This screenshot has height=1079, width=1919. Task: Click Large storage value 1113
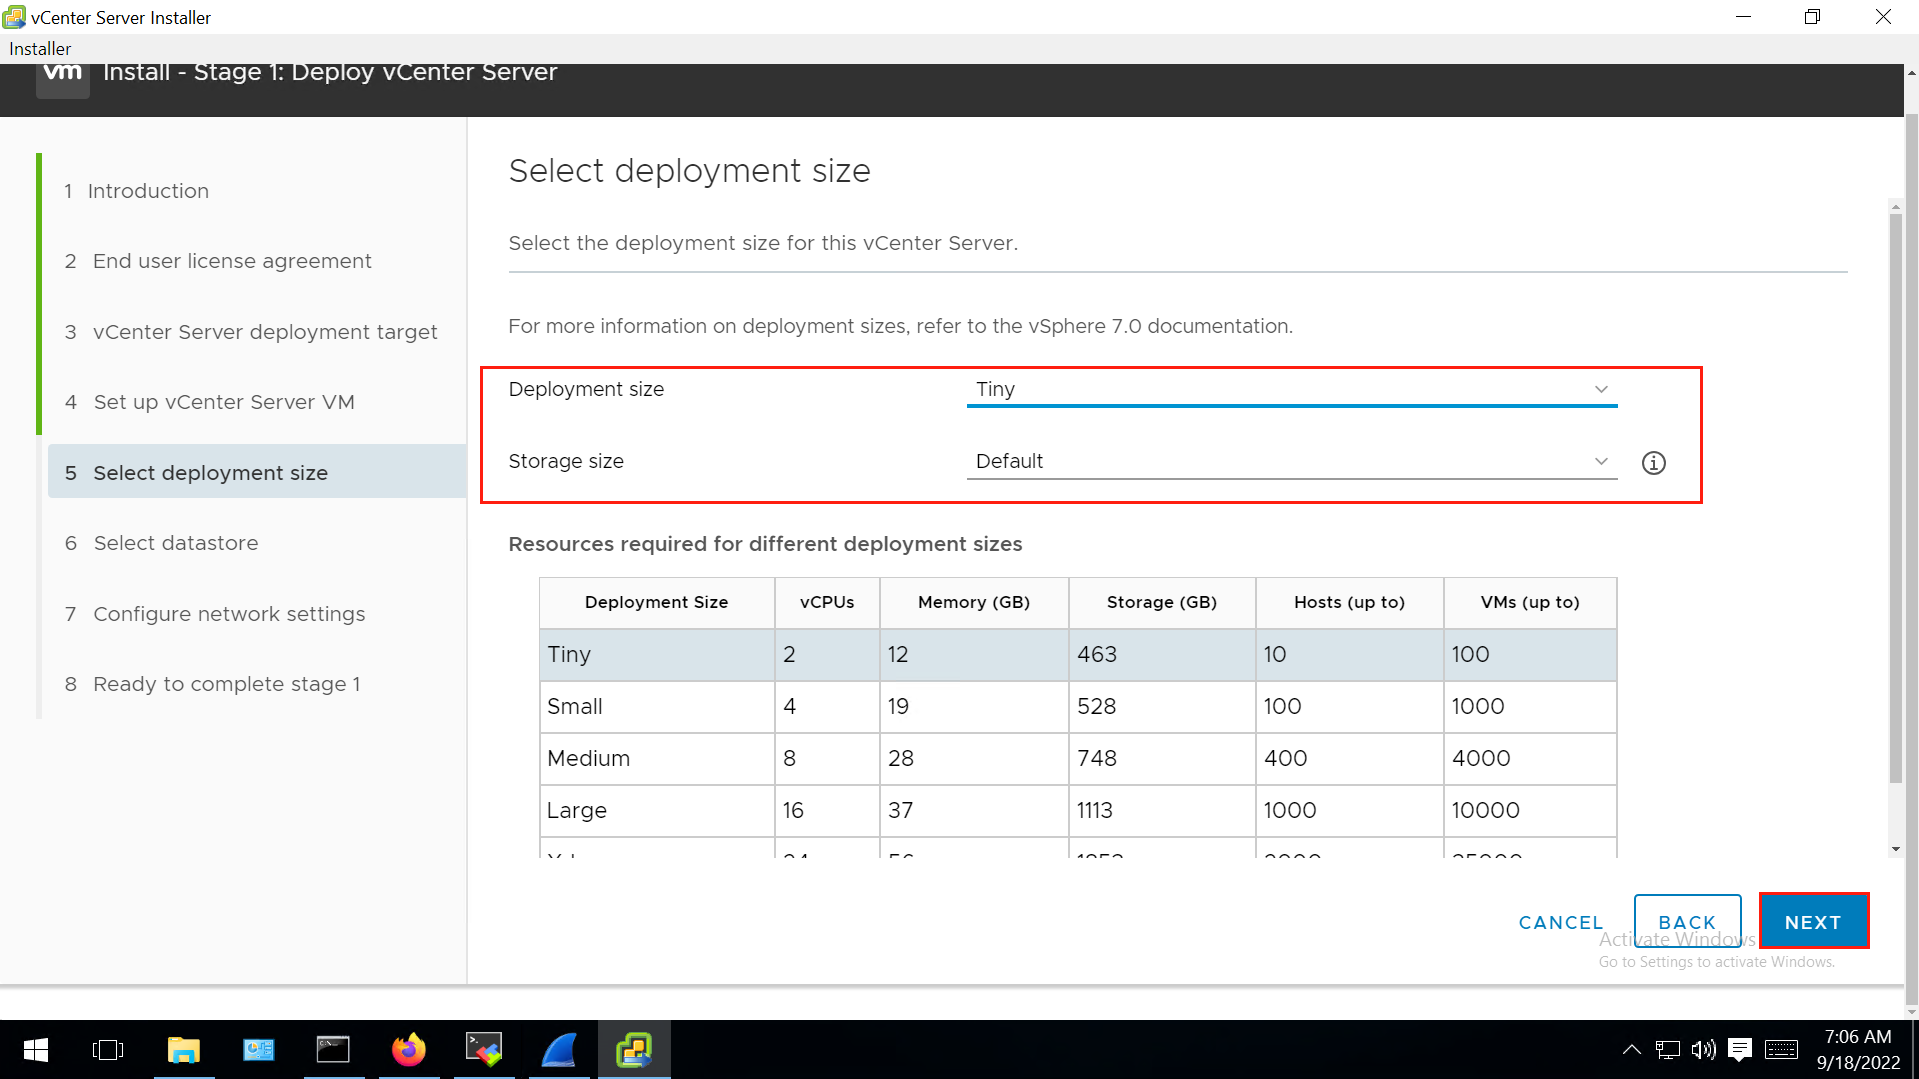1095,811
